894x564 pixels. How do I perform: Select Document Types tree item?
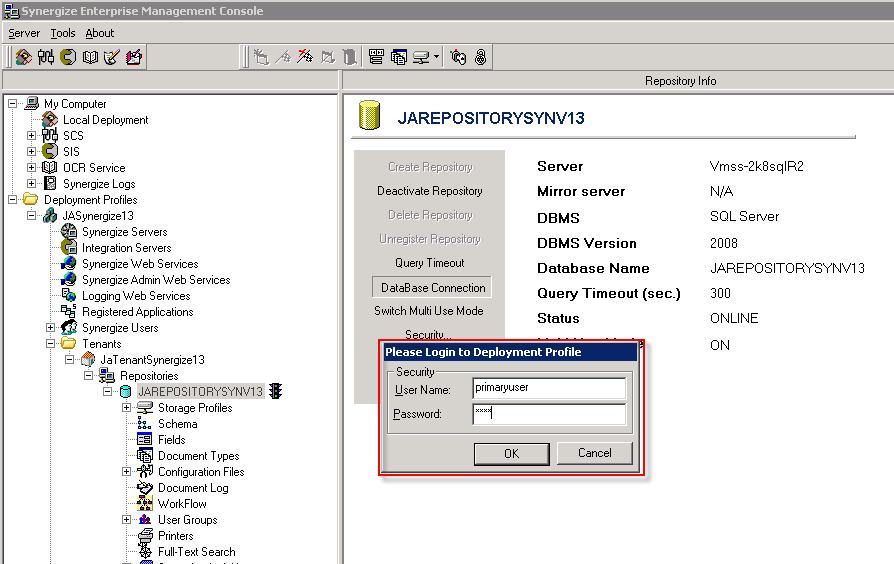coord(198,456)
